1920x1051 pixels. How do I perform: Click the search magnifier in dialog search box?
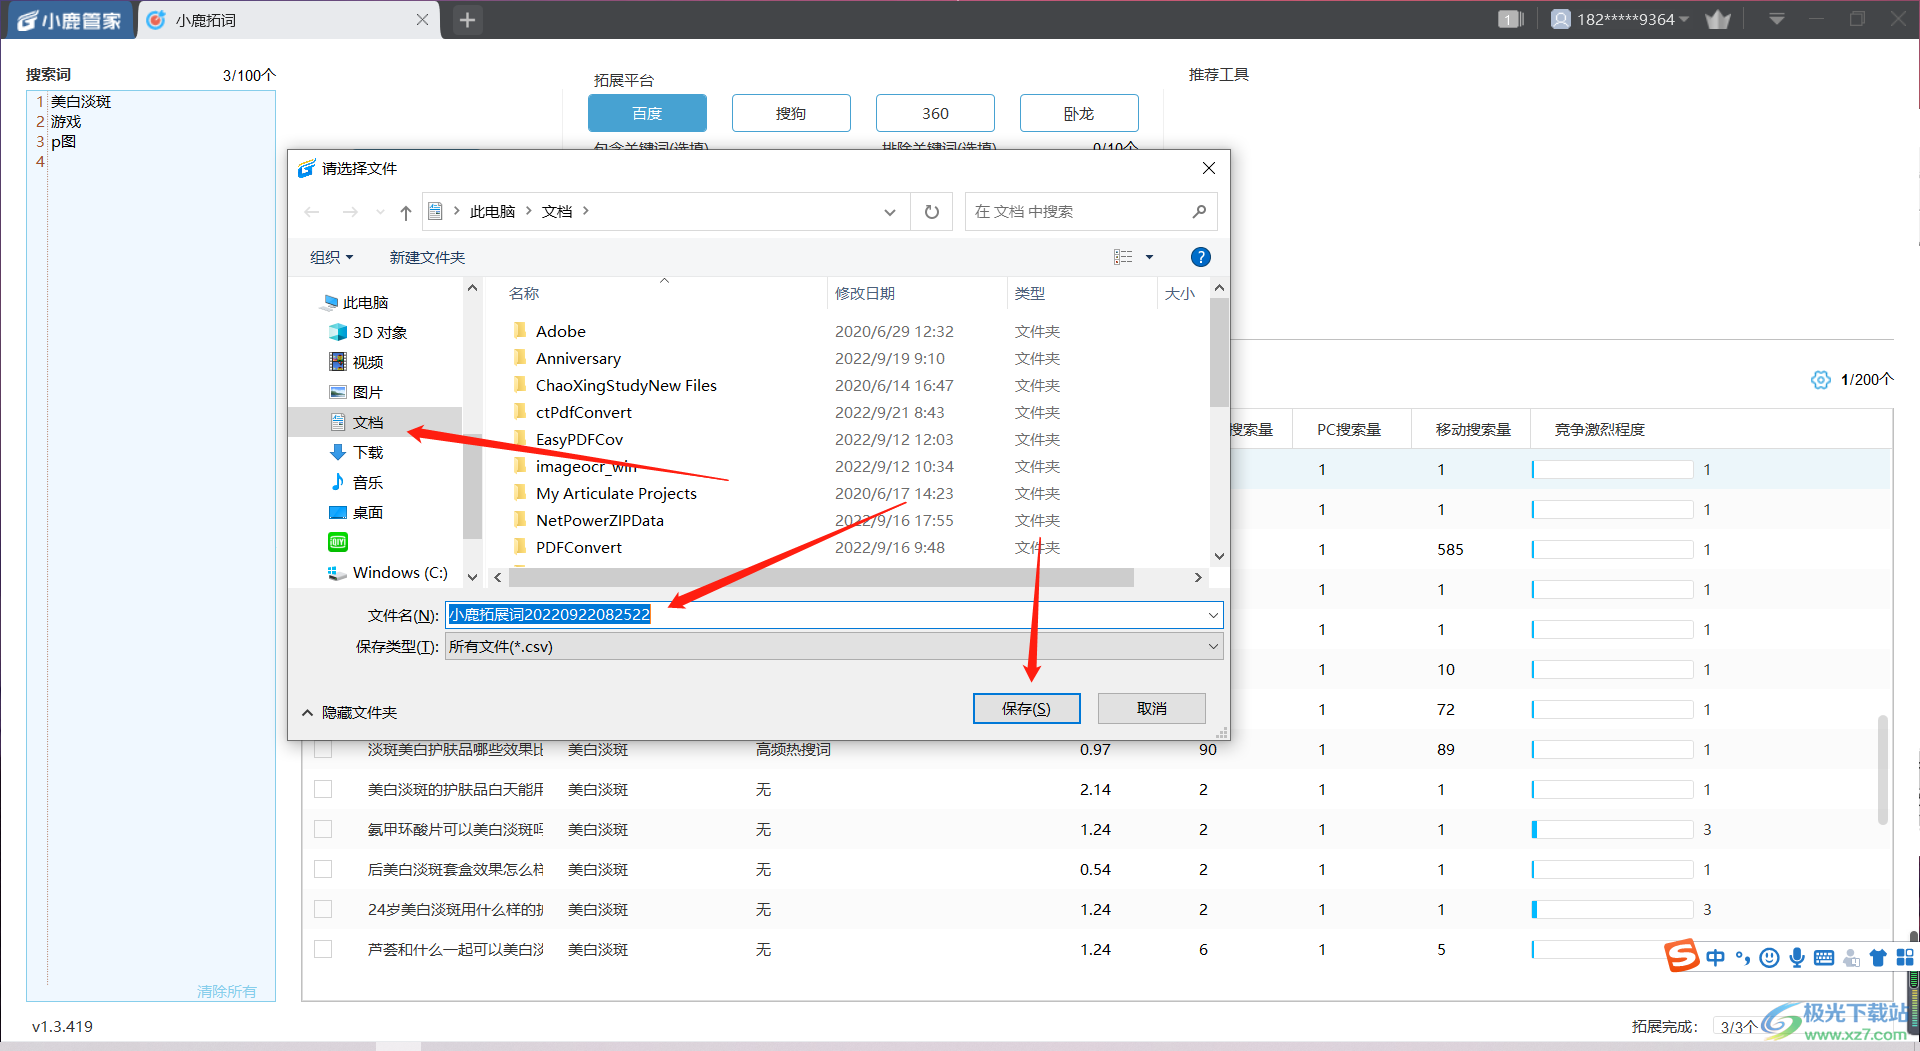click(x=1199, y=211)
